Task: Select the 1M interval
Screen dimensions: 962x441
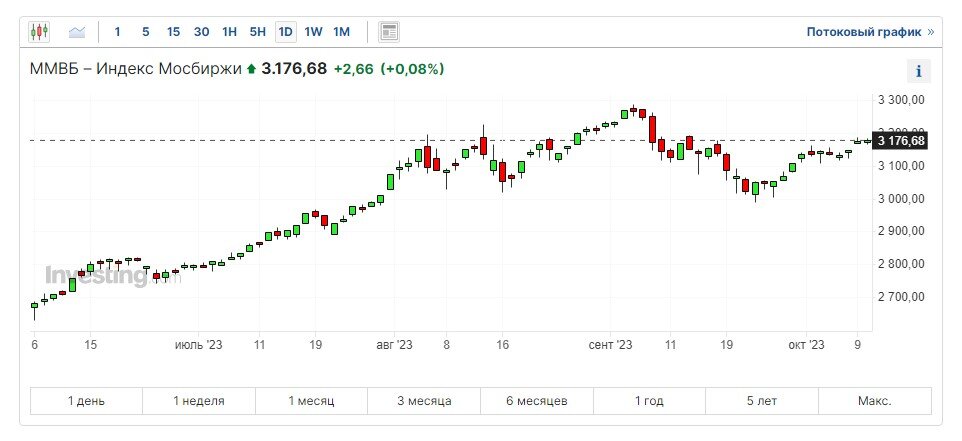Action: (342, 32)
